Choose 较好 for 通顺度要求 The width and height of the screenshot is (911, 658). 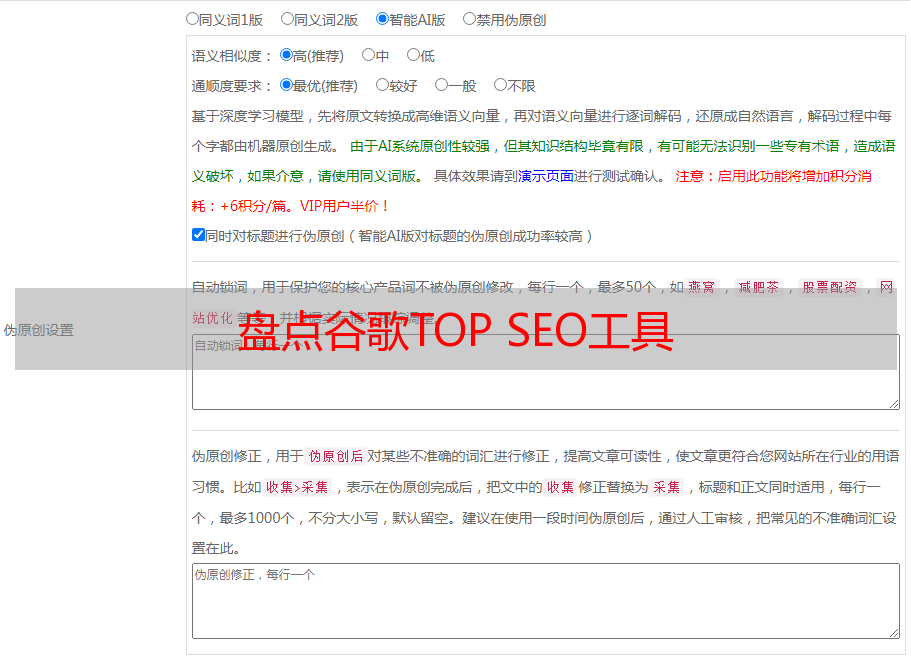pos(382,85)
